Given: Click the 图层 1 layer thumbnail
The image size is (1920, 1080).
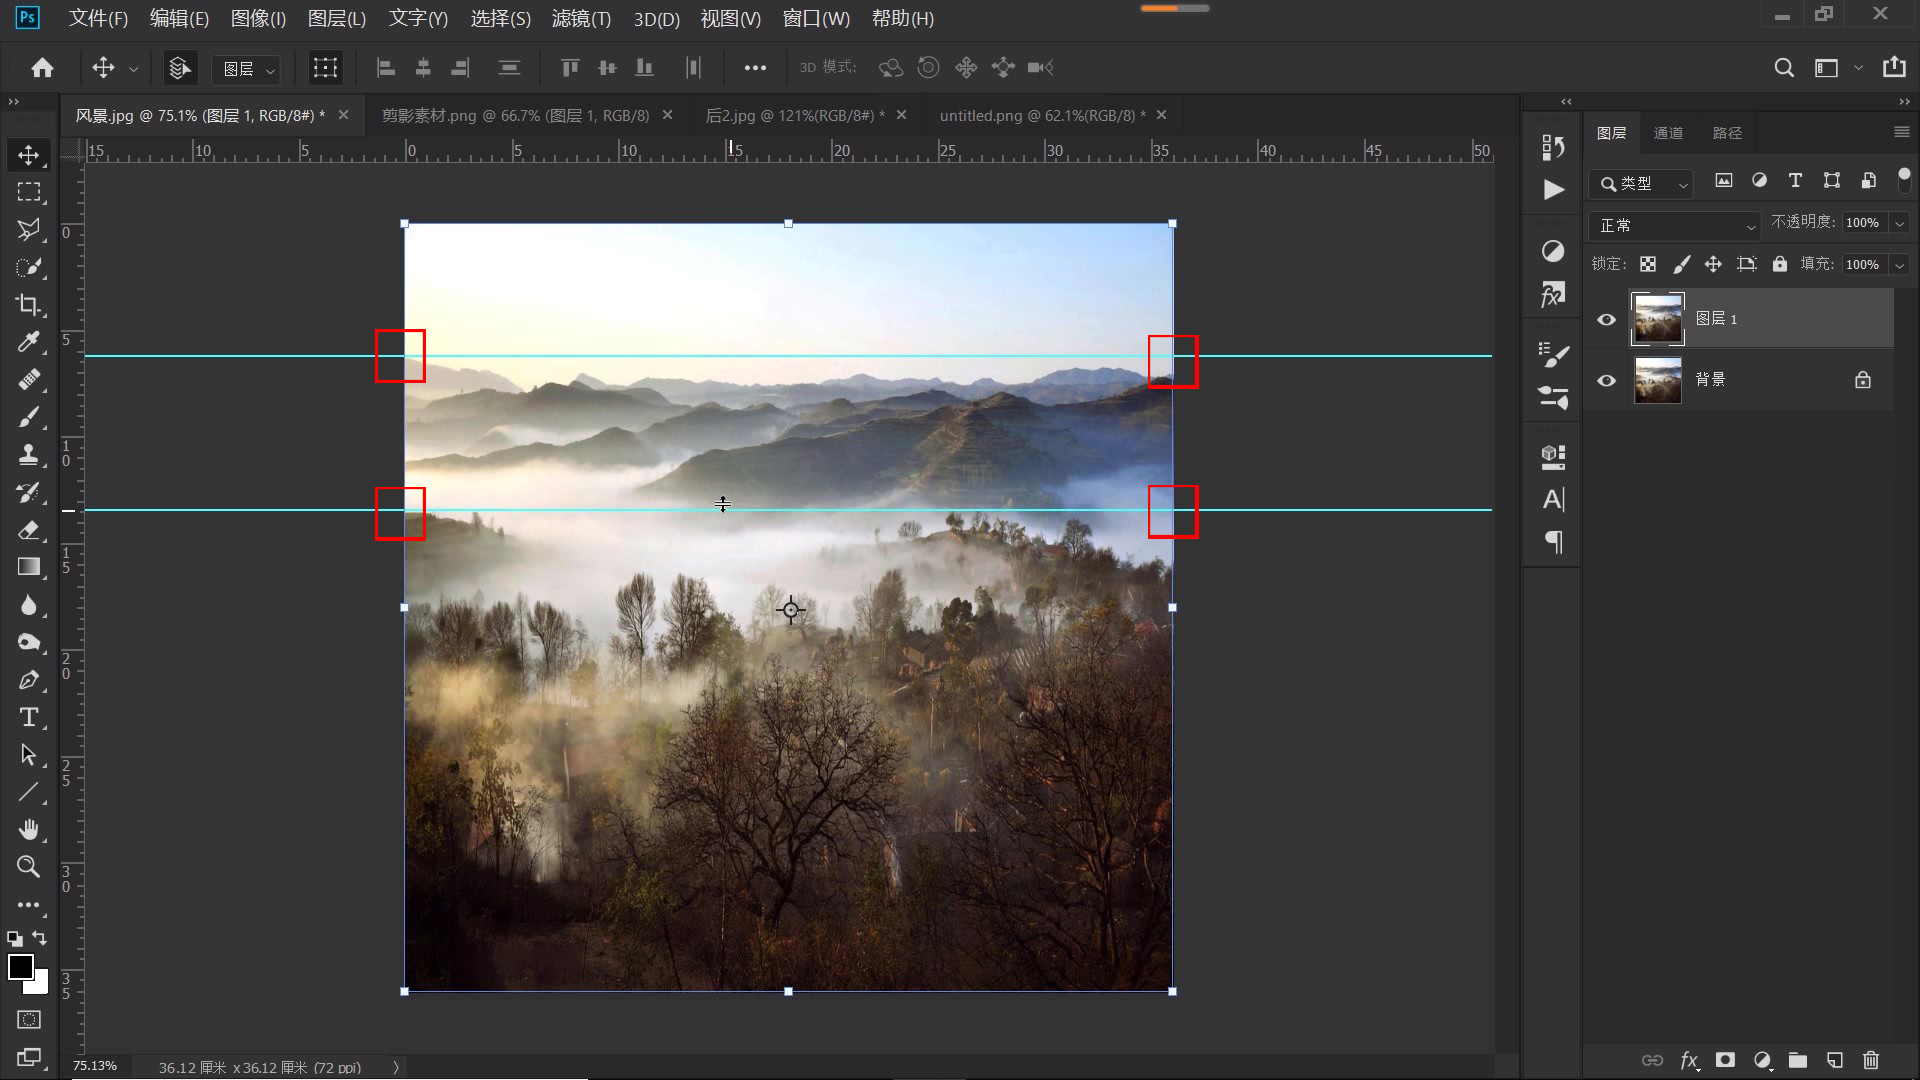Looking at the screenshot, I should (1658, 318).
